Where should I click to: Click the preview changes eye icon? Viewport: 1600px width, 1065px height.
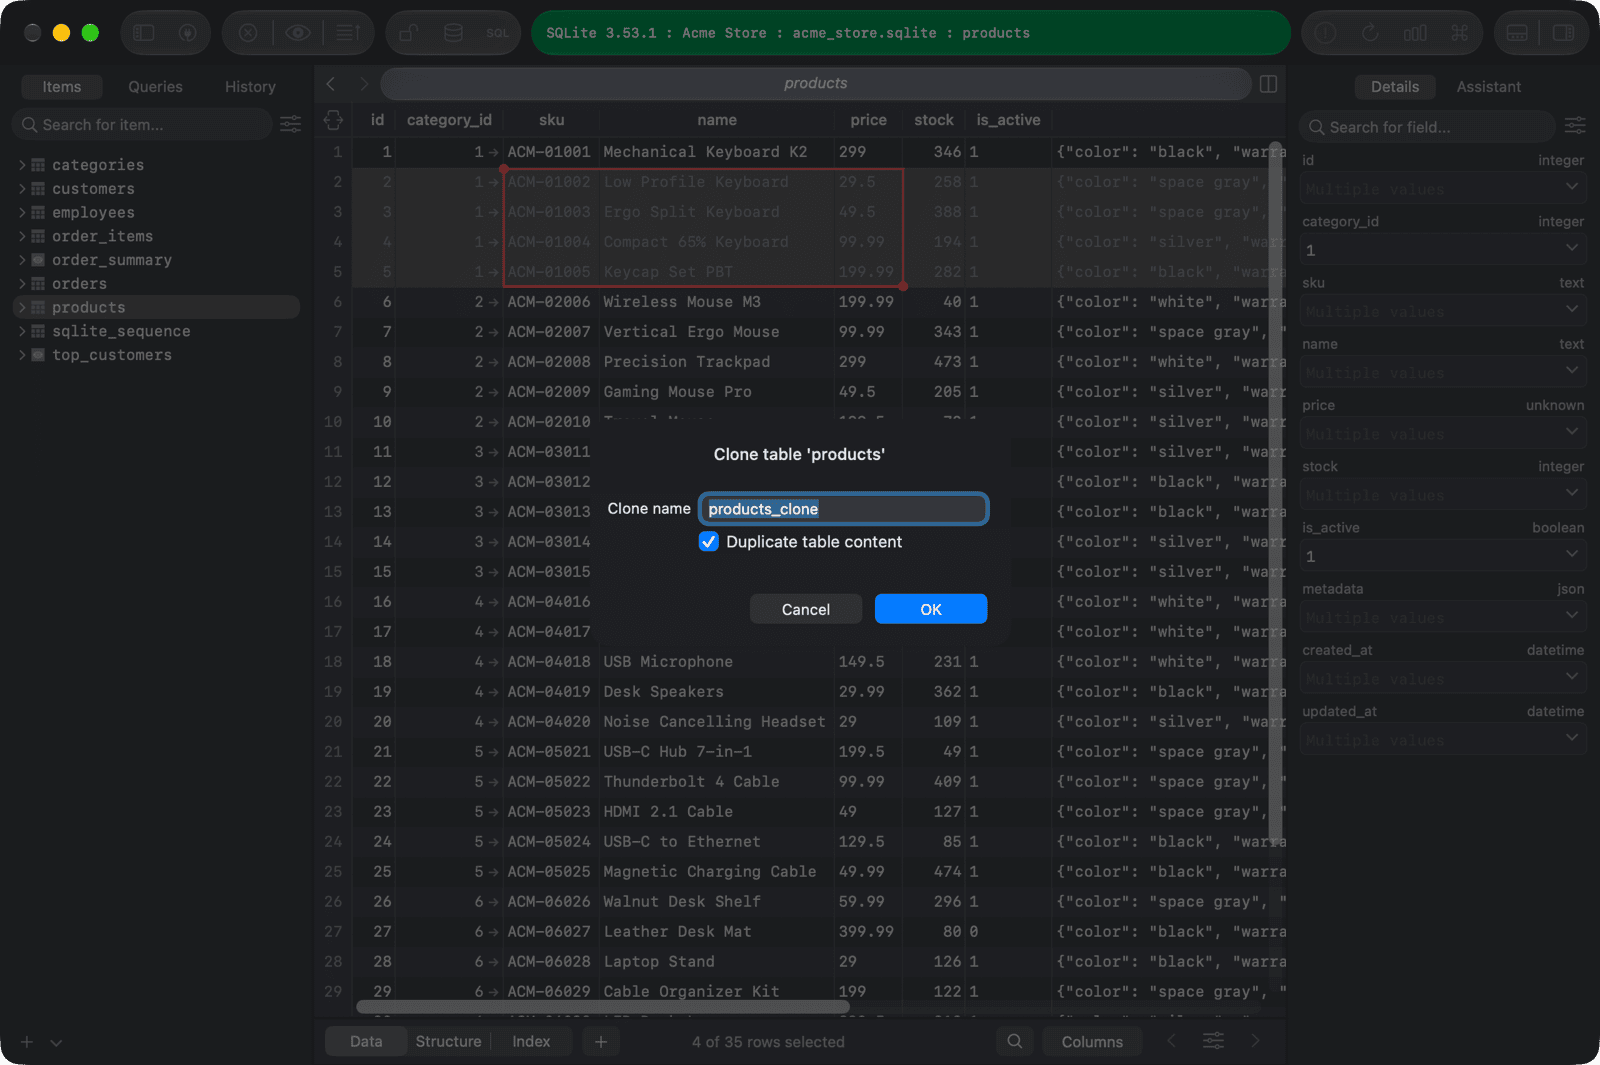click(x=298, y=33)
